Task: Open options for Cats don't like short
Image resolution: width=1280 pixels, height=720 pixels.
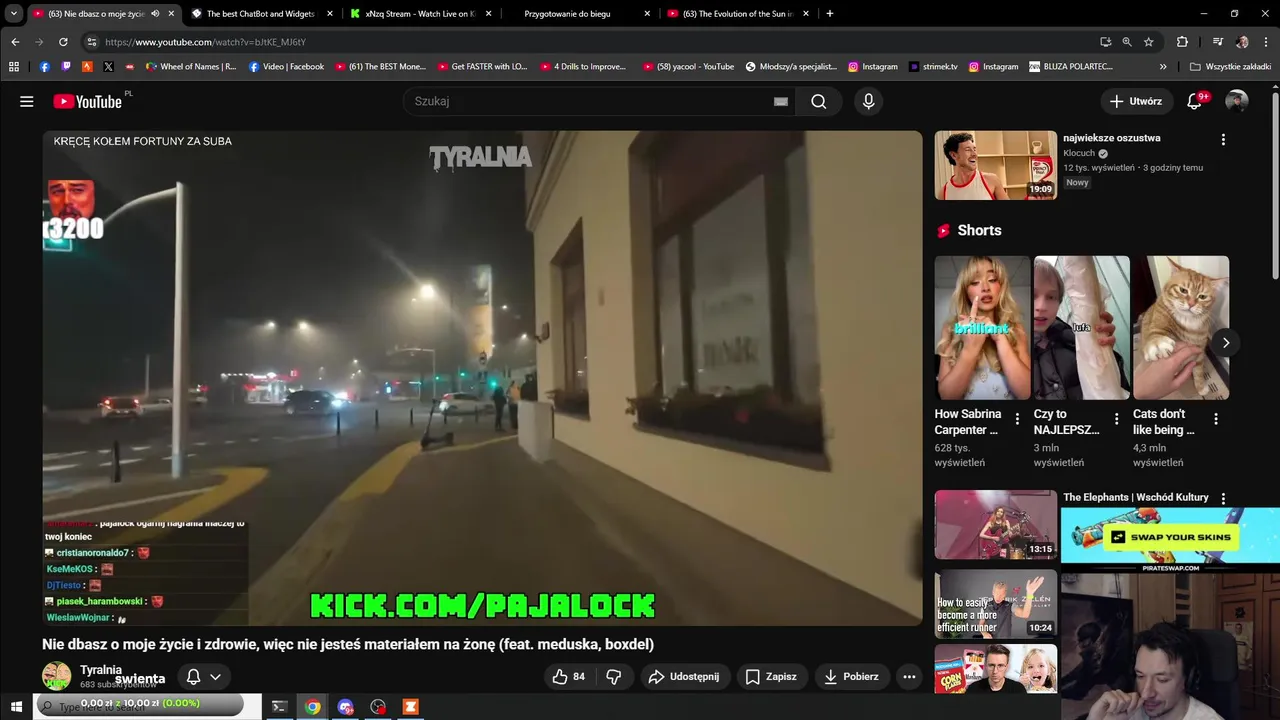Action: pos(1216,419)
